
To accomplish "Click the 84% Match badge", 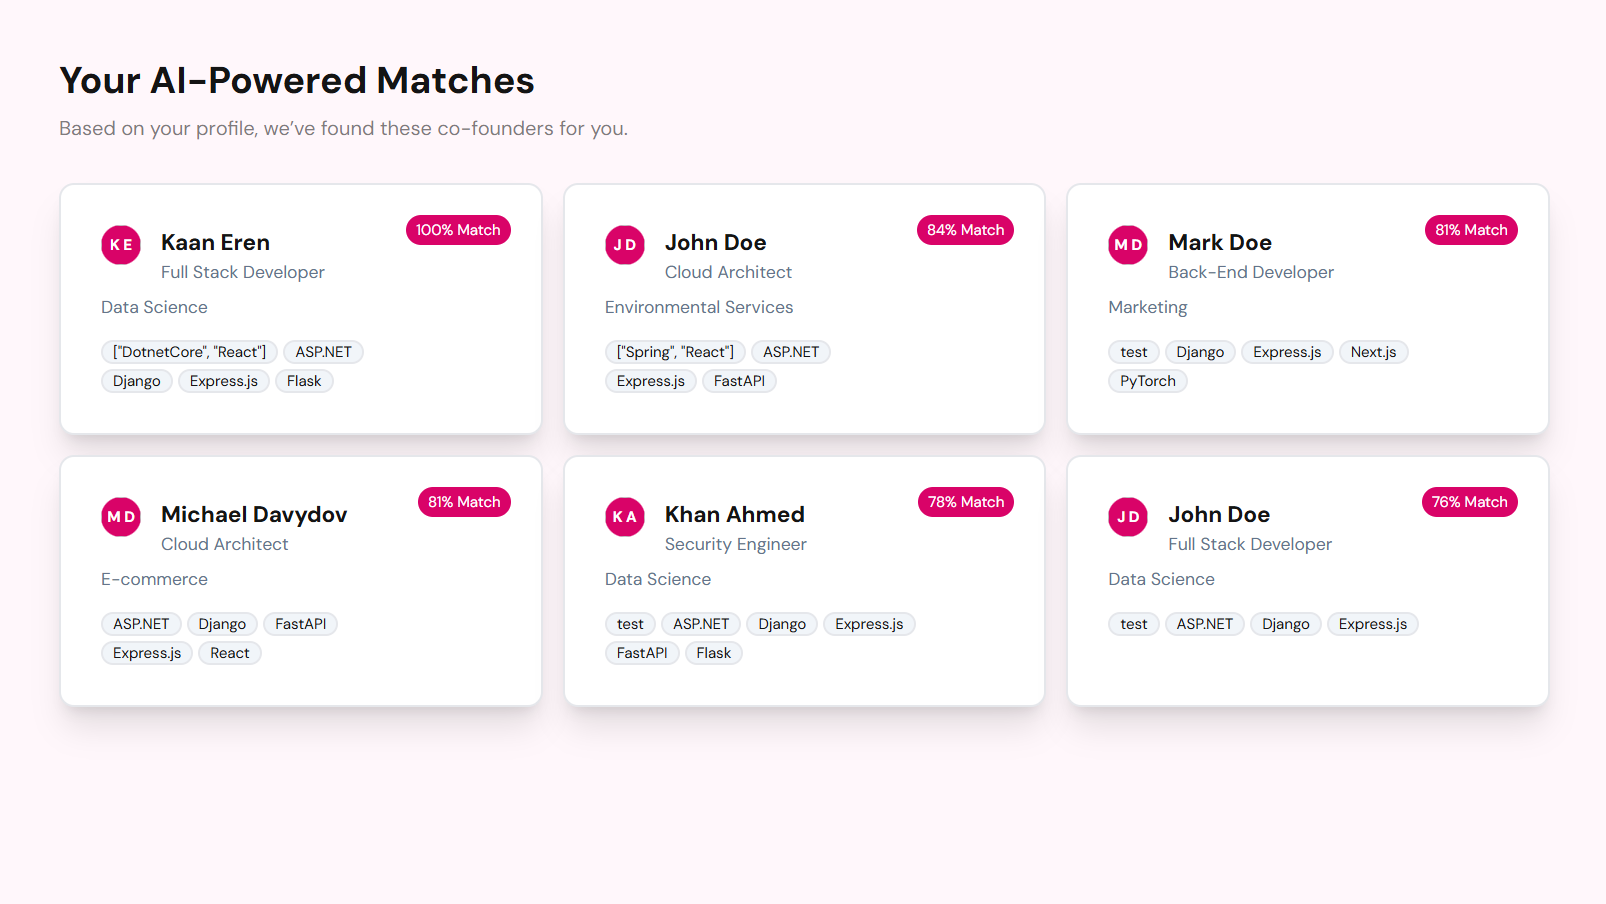I will click(965, 230).
